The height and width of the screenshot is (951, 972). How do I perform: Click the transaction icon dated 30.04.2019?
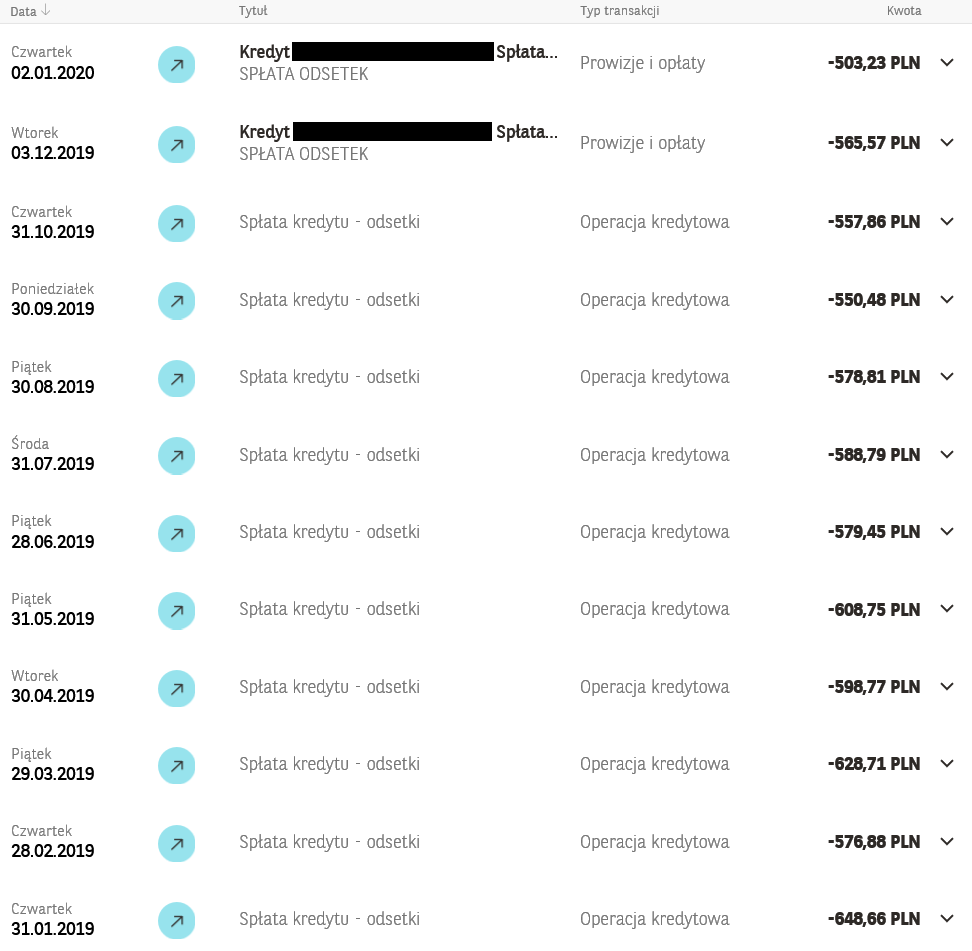(177, 689)
